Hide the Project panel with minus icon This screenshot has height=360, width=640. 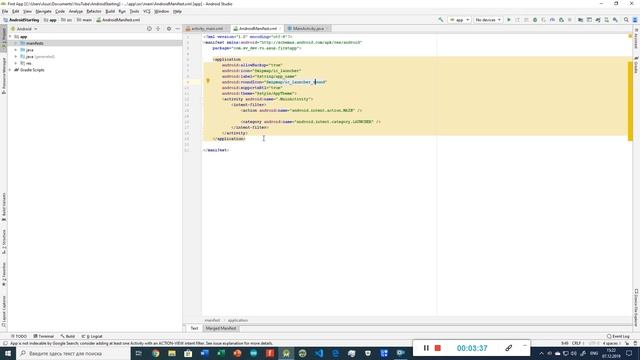[178, 29]
